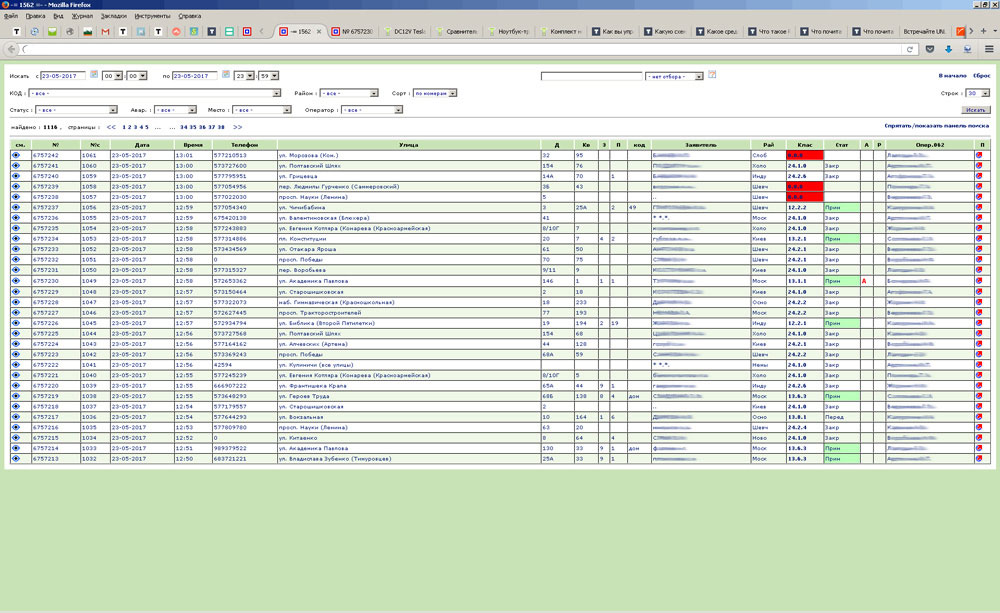View record 6757237 via its eye icon
This screenshot has width=1000, height=613.
click(17, 207)
